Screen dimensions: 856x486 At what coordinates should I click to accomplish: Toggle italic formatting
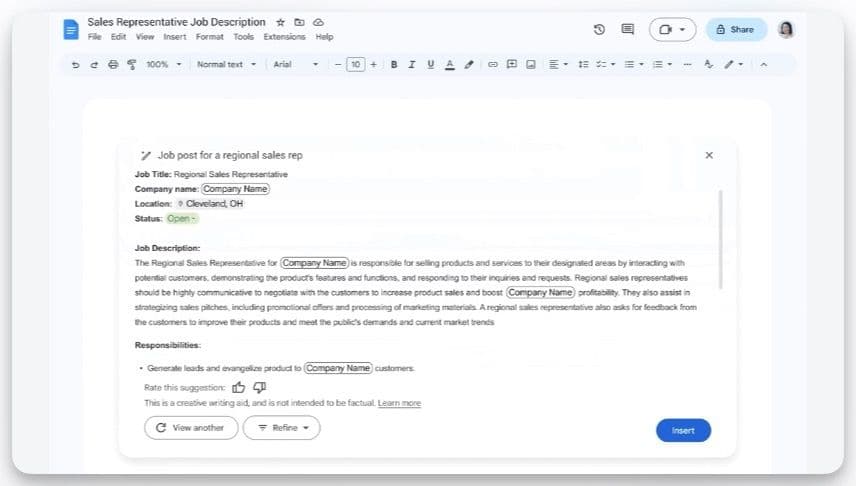(412, 64)
